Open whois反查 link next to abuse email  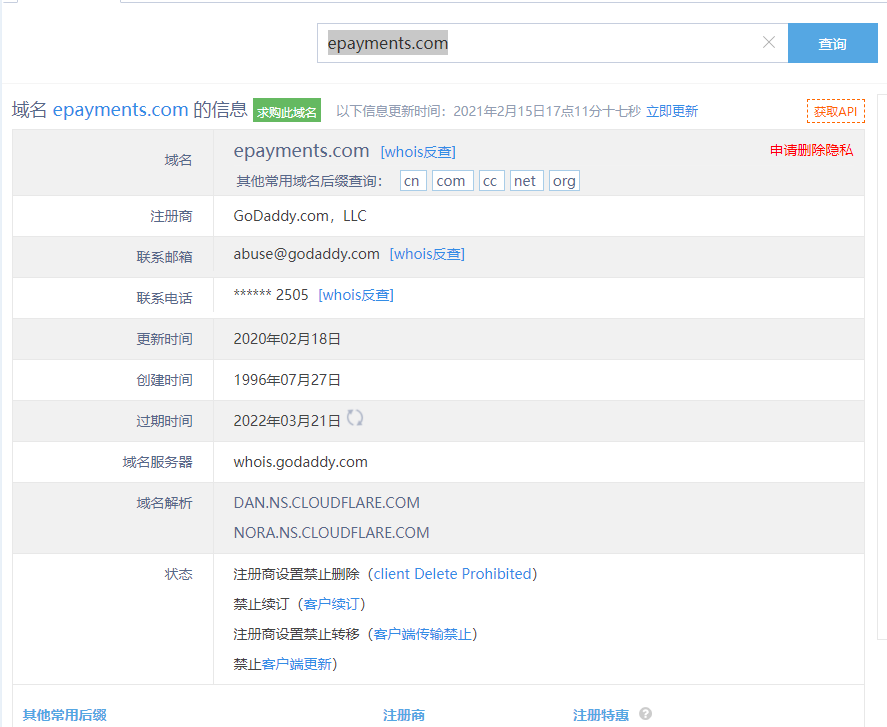[427, 254]
